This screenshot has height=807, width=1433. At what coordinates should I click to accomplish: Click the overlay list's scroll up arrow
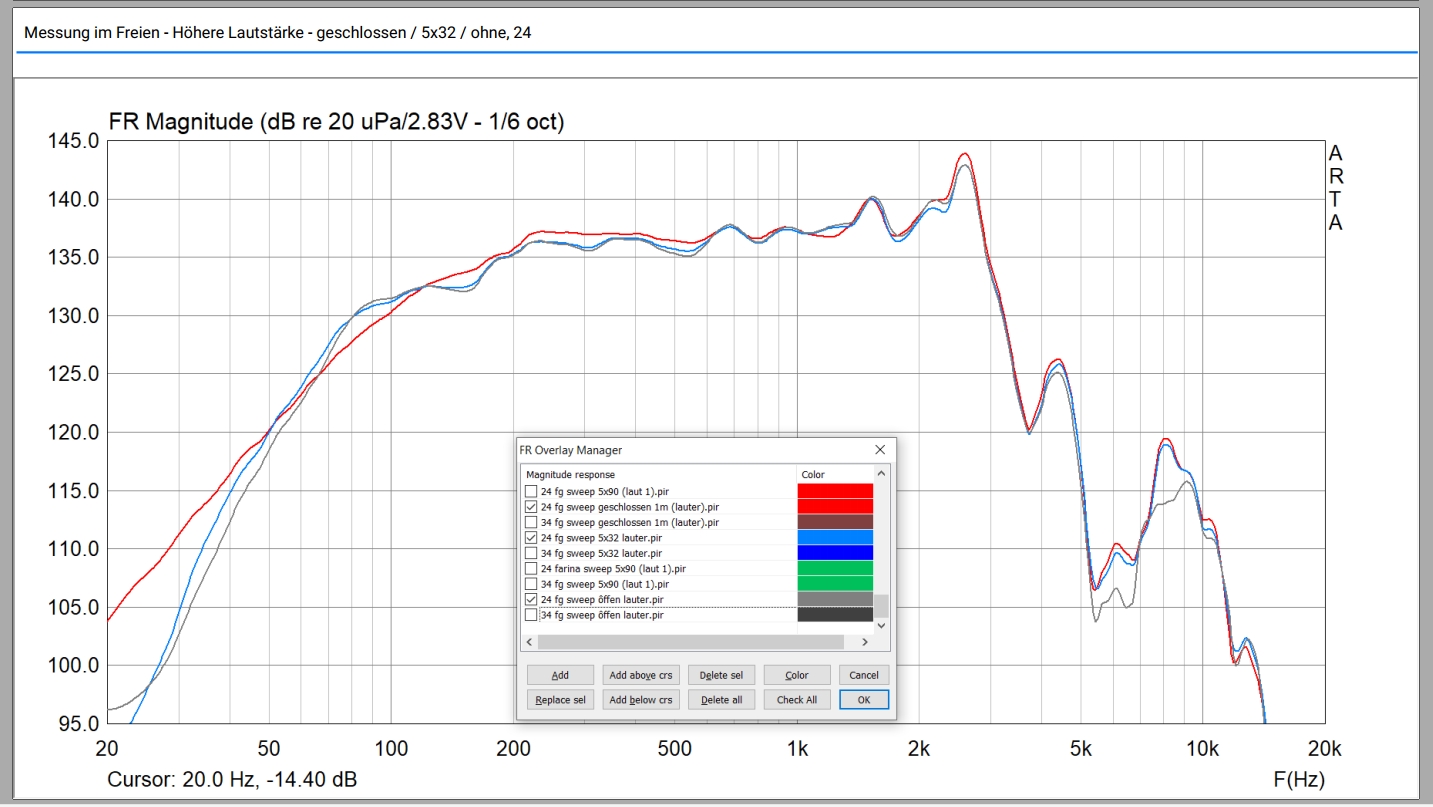point(881,474)
